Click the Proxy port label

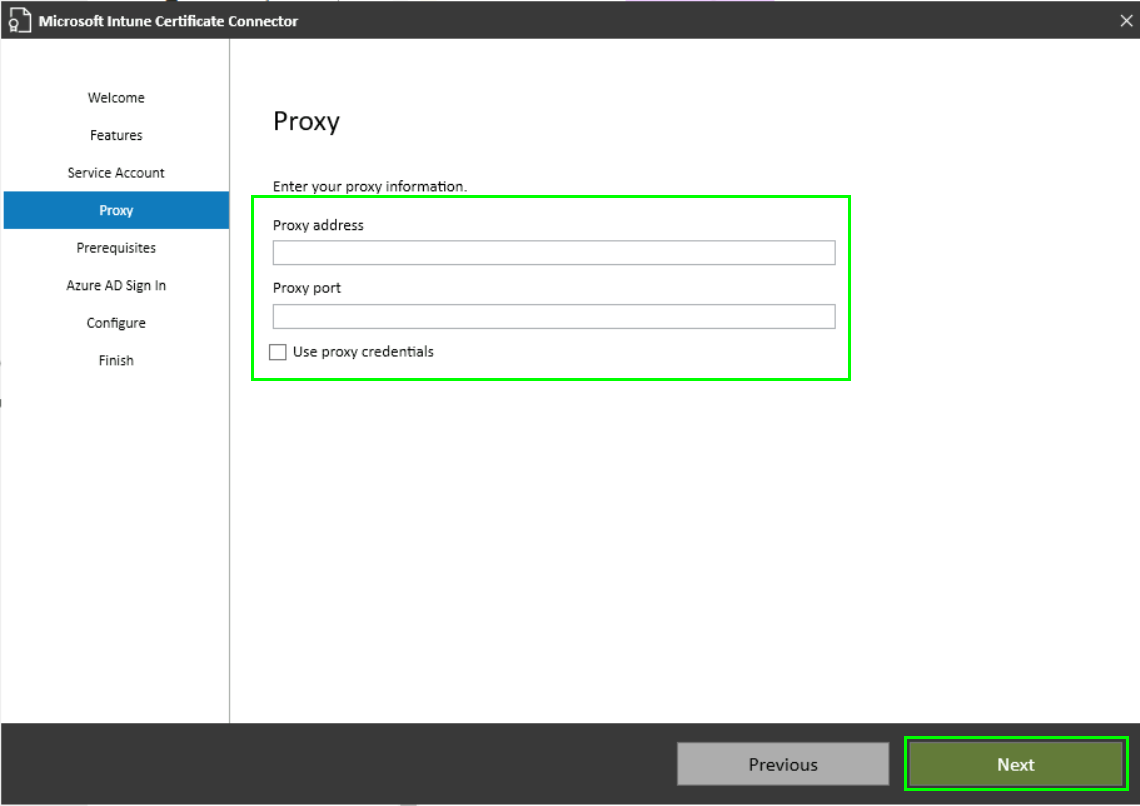click(x=307, y=288)
